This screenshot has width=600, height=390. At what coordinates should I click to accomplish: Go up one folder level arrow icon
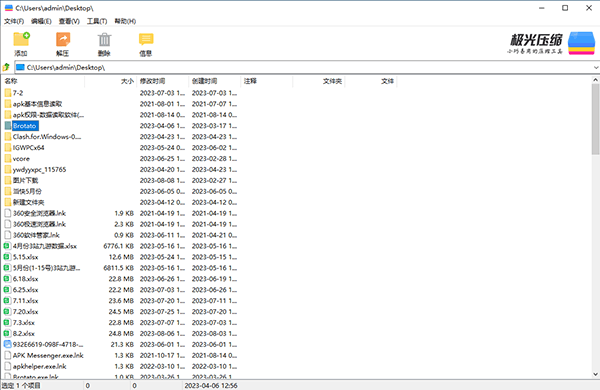coord(6,67)
